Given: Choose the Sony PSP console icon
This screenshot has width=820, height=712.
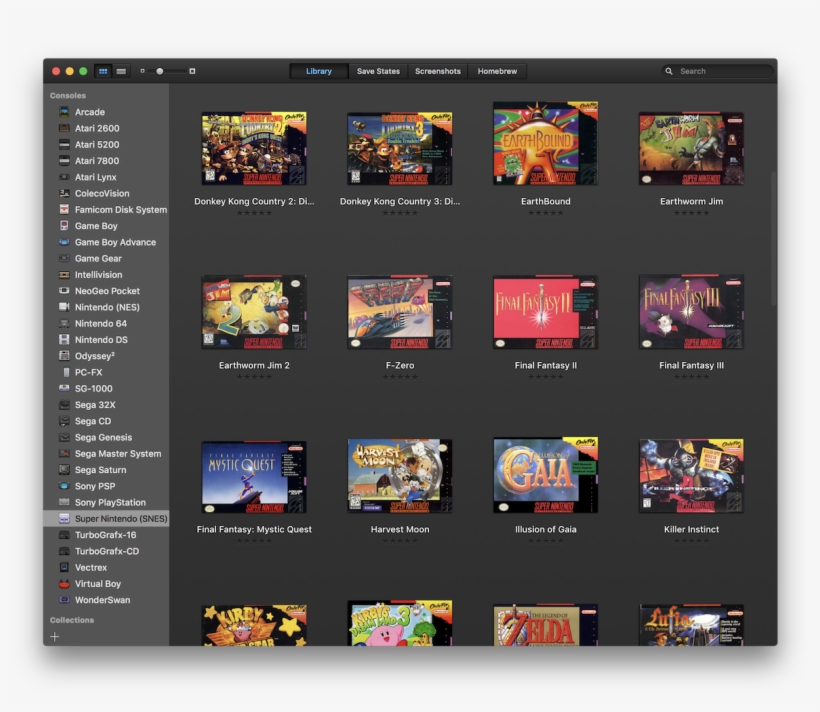Looking at the screenshot, I should (64, 486).
